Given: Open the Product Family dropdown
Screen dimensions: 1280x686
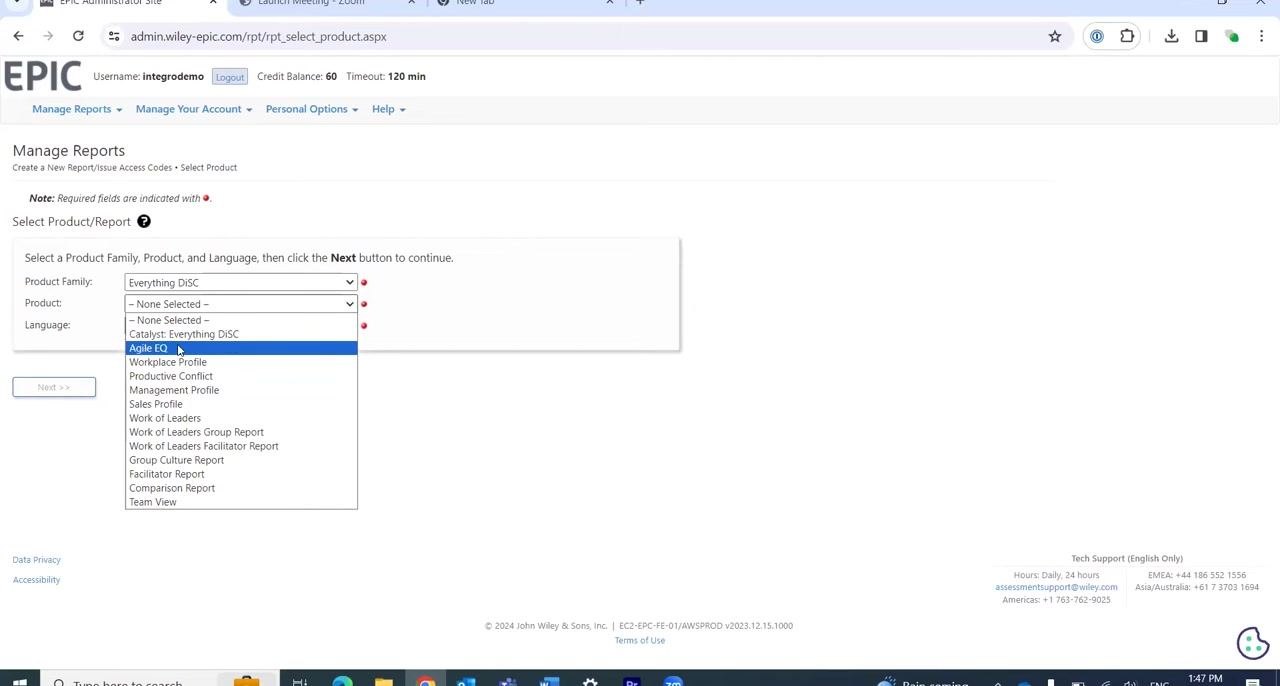Looking at the screenshot, I should pyautogui.click(x=241, y=282).
